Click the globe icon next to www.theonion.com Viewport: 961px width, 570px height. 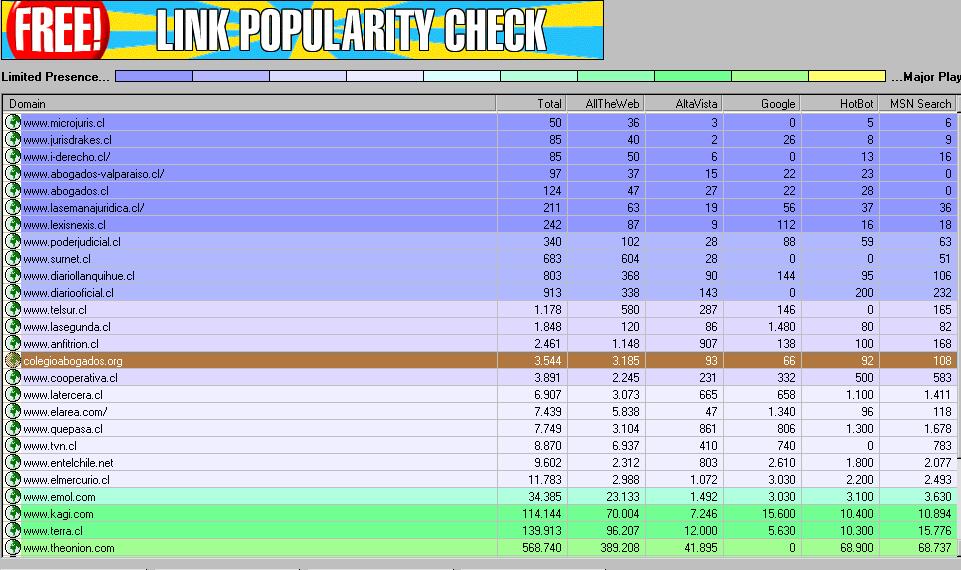13,548
